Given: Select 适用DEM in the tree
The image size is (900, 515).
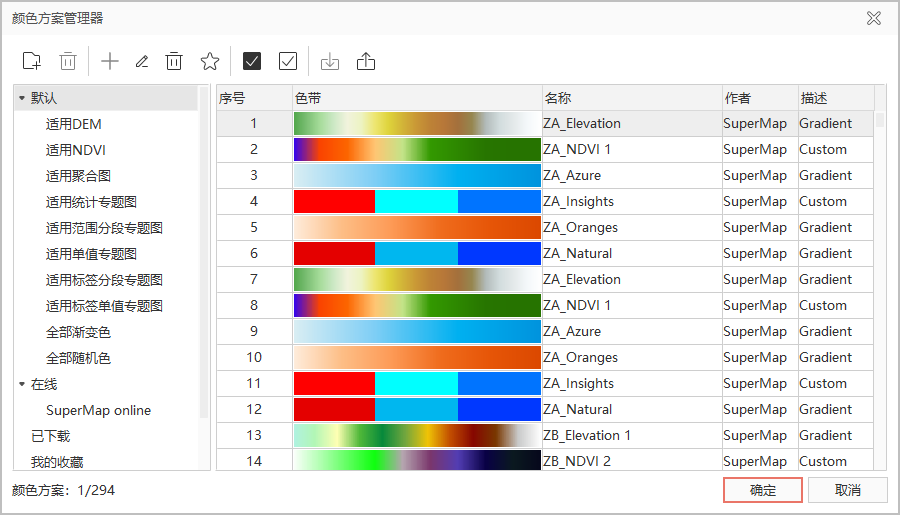Looking at the screenshot, I should (x=73, y=124).
